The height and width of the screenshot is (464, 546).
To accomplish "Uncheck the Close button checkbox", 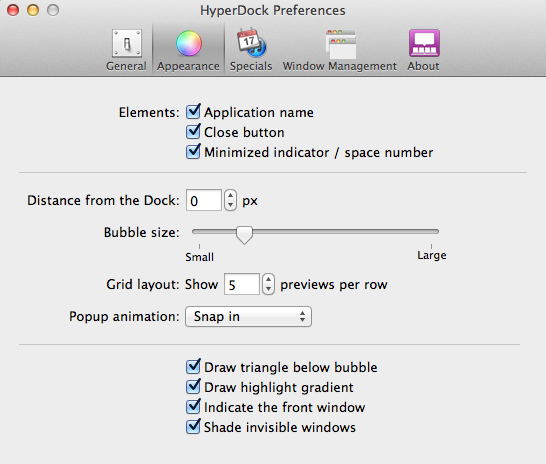I will (193, 132).
